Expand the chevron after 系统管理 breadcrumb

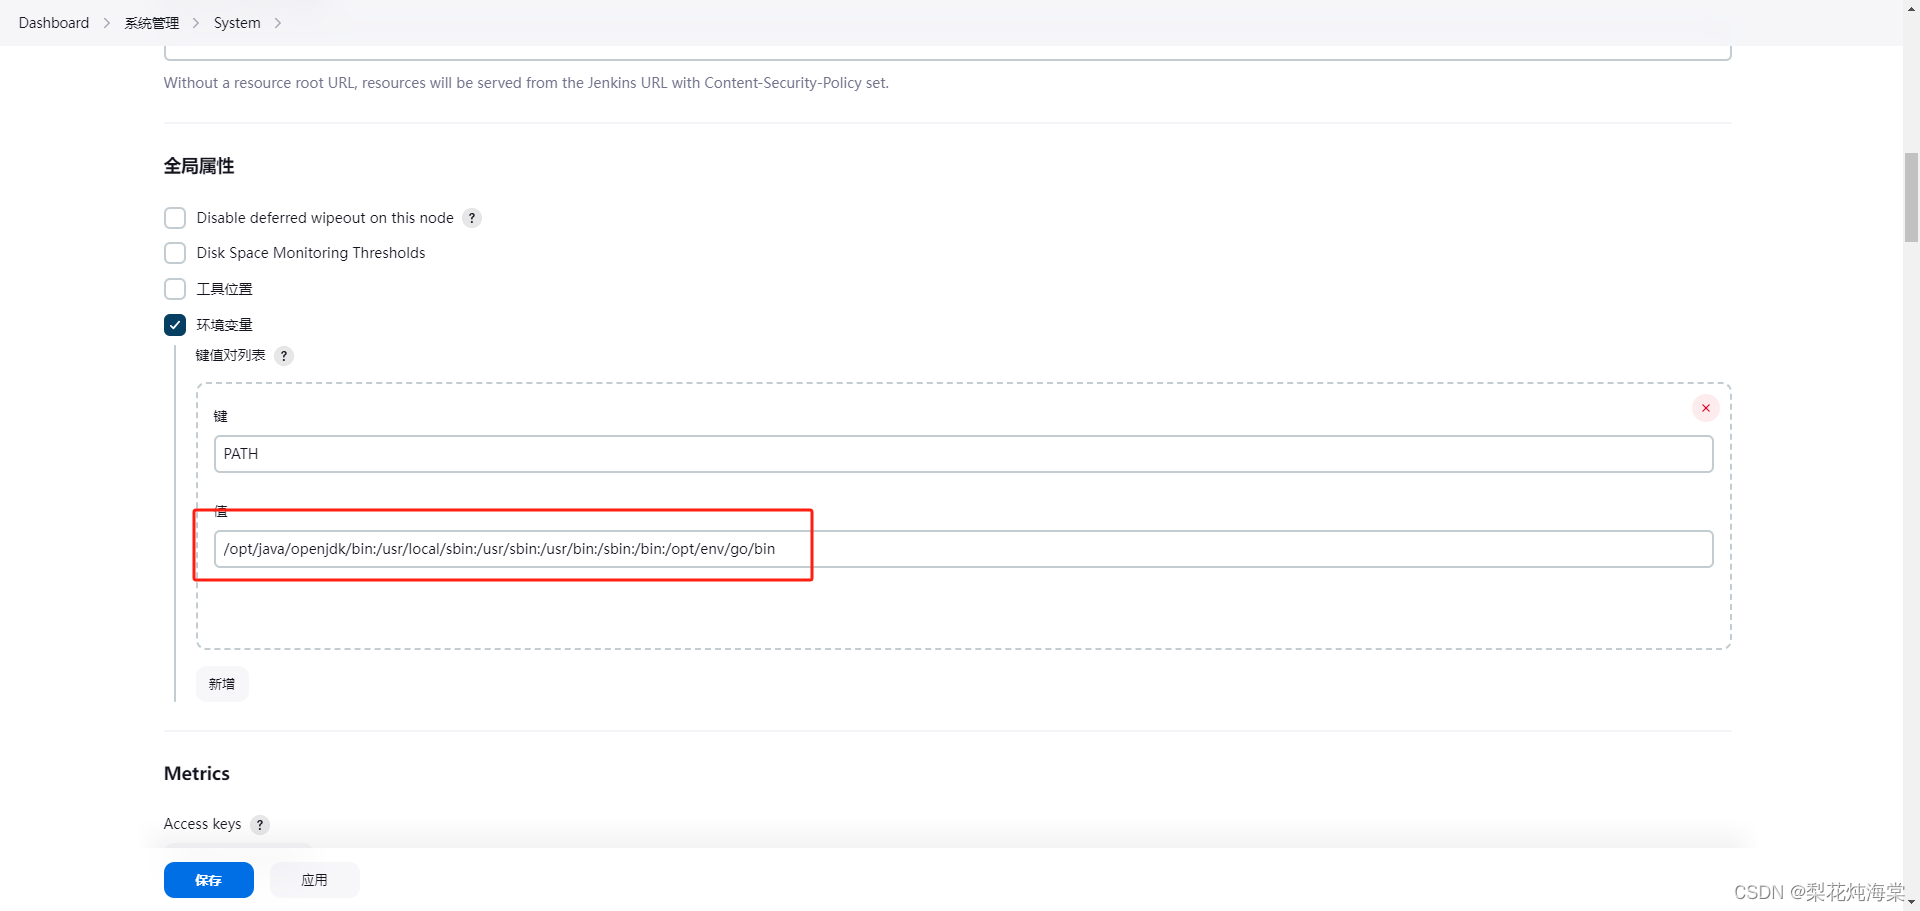[196, 23]
